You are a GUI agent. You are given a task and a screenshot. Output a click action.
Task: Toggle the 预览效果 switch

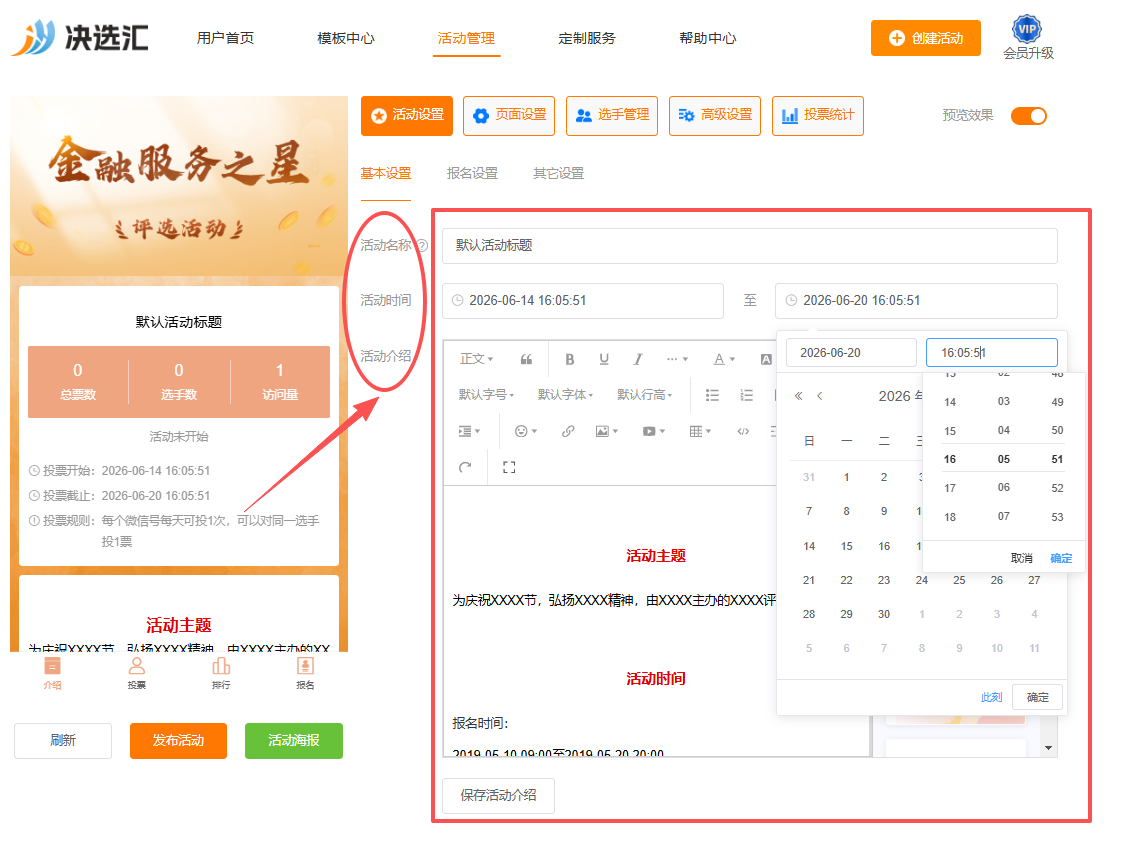[1029, 116]
